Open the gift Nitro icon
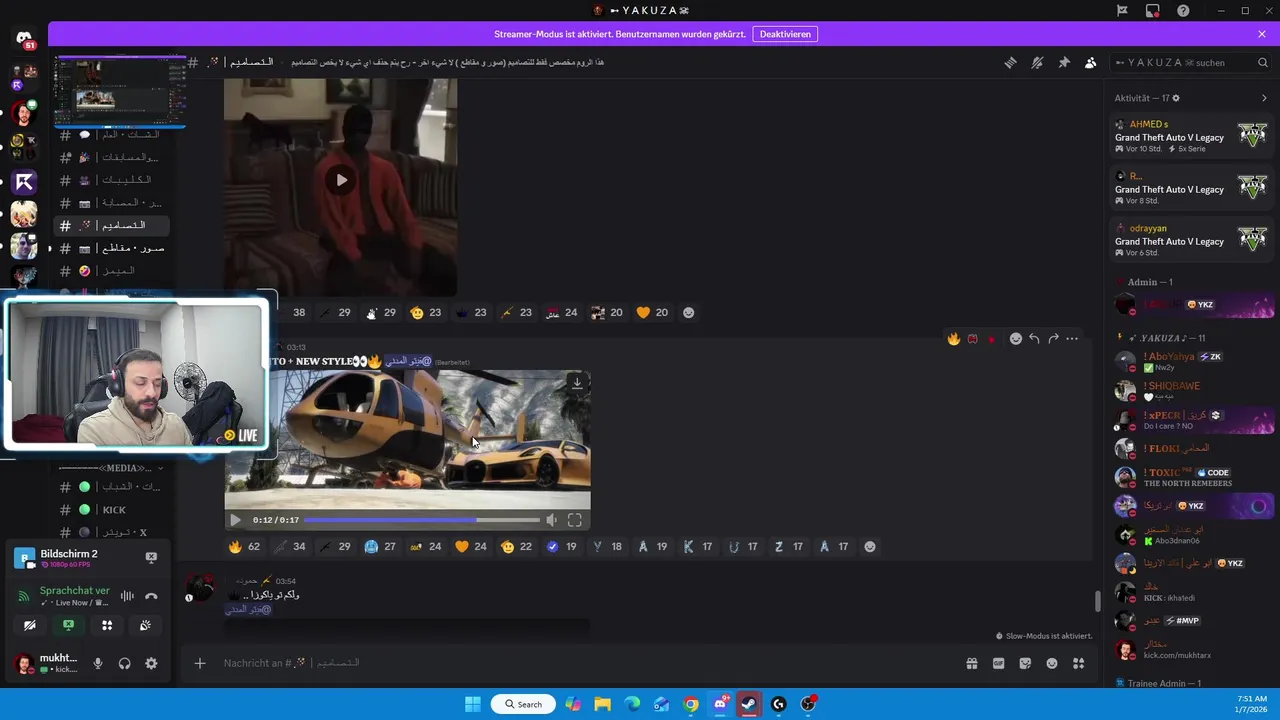The width and height of the screenshot is (1280, 720). pos(971,663)
